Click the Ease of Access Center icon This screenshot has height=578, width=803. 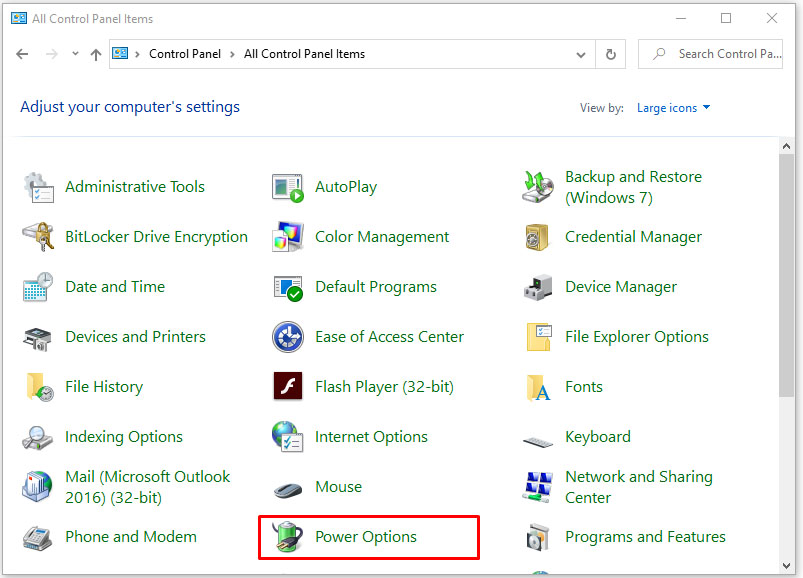(288, 337)
